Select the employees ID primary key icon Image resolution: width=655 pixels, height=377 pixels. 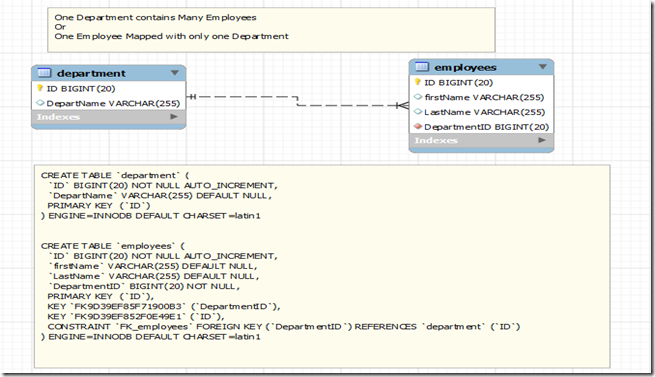coord(417,82)
